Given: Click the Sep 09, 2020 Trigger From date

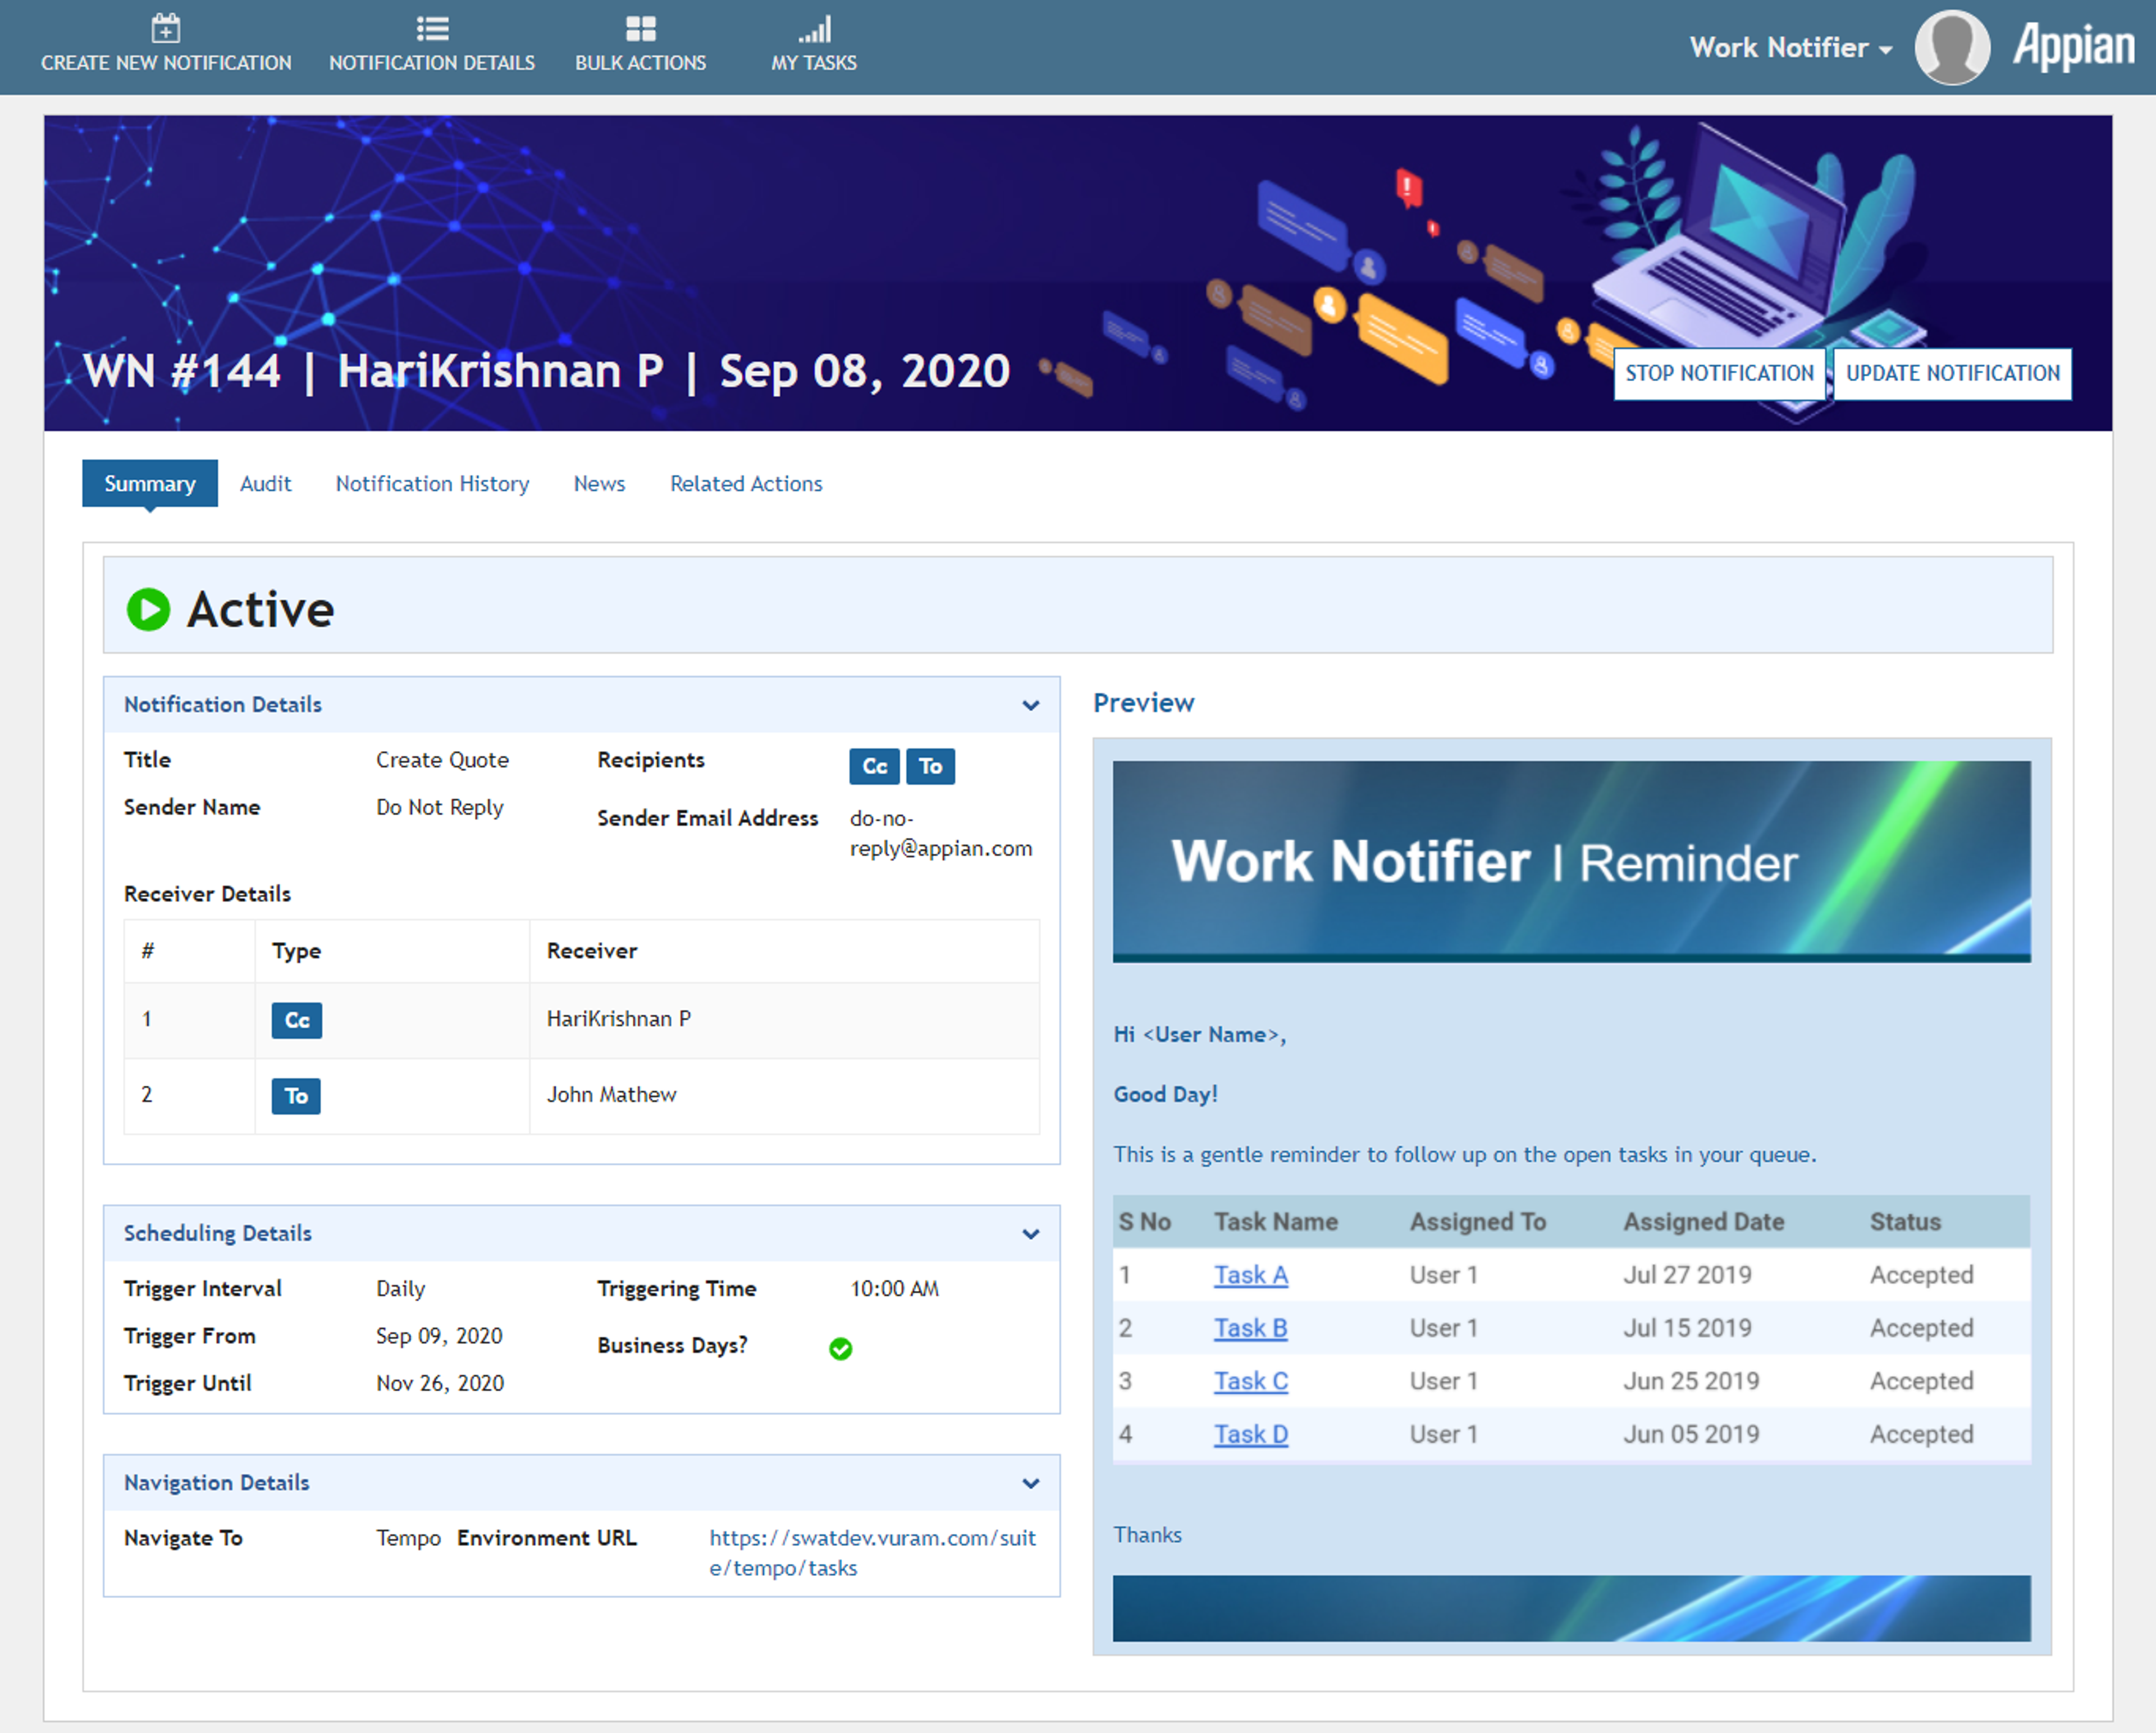Looking at the screenshot, I should (439, 1336).
